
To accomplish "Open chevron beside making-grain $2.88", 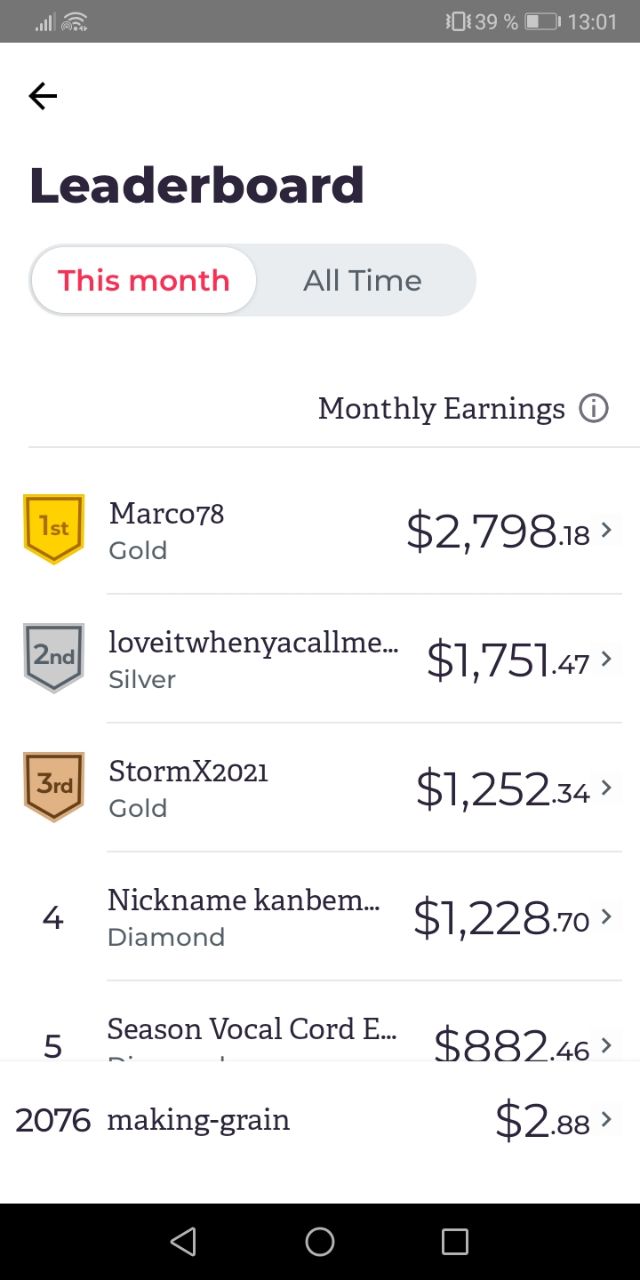I will [x=606, y=1121].
